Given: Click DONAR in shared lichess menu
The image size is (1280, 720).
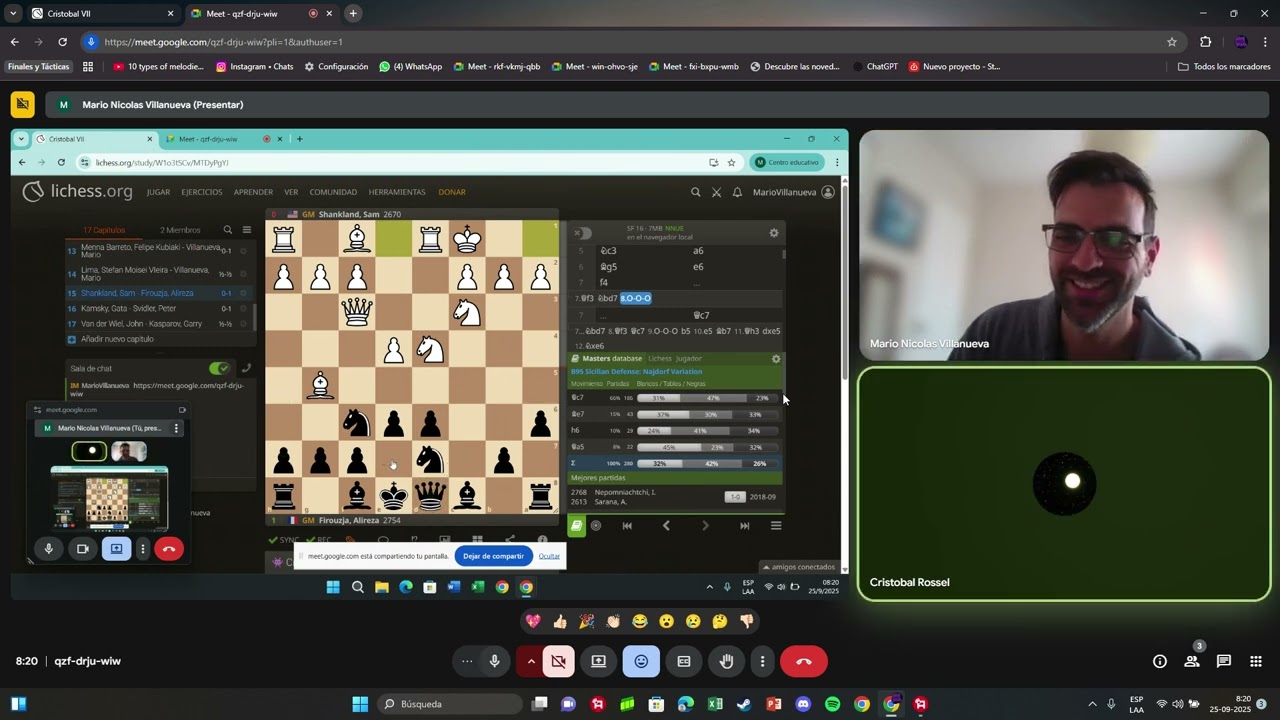Looking at the screenshot, I should coord(452,192).
